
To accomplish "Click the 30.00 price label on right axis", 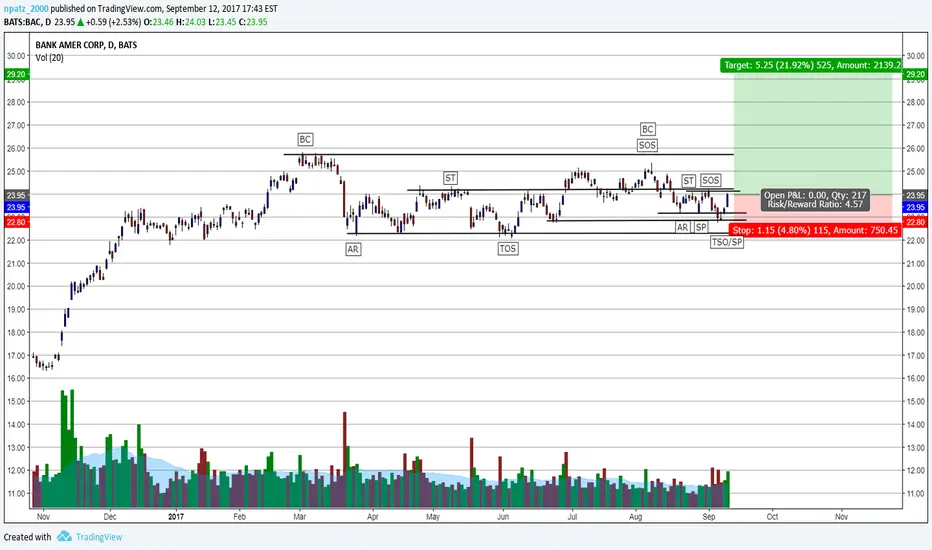I will point(915,56).
